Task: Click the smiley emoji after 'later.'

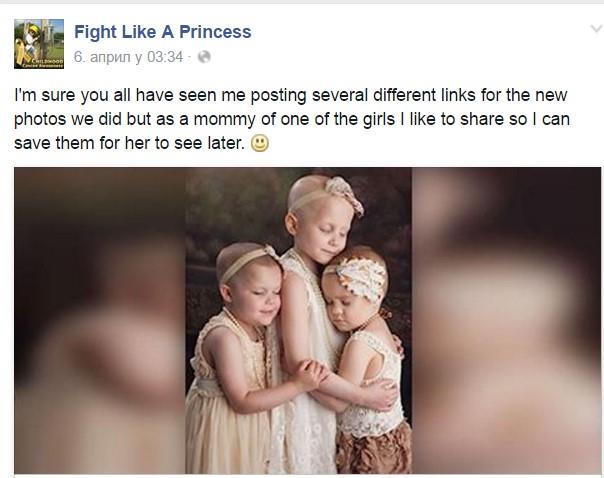Action: (260, 143)
